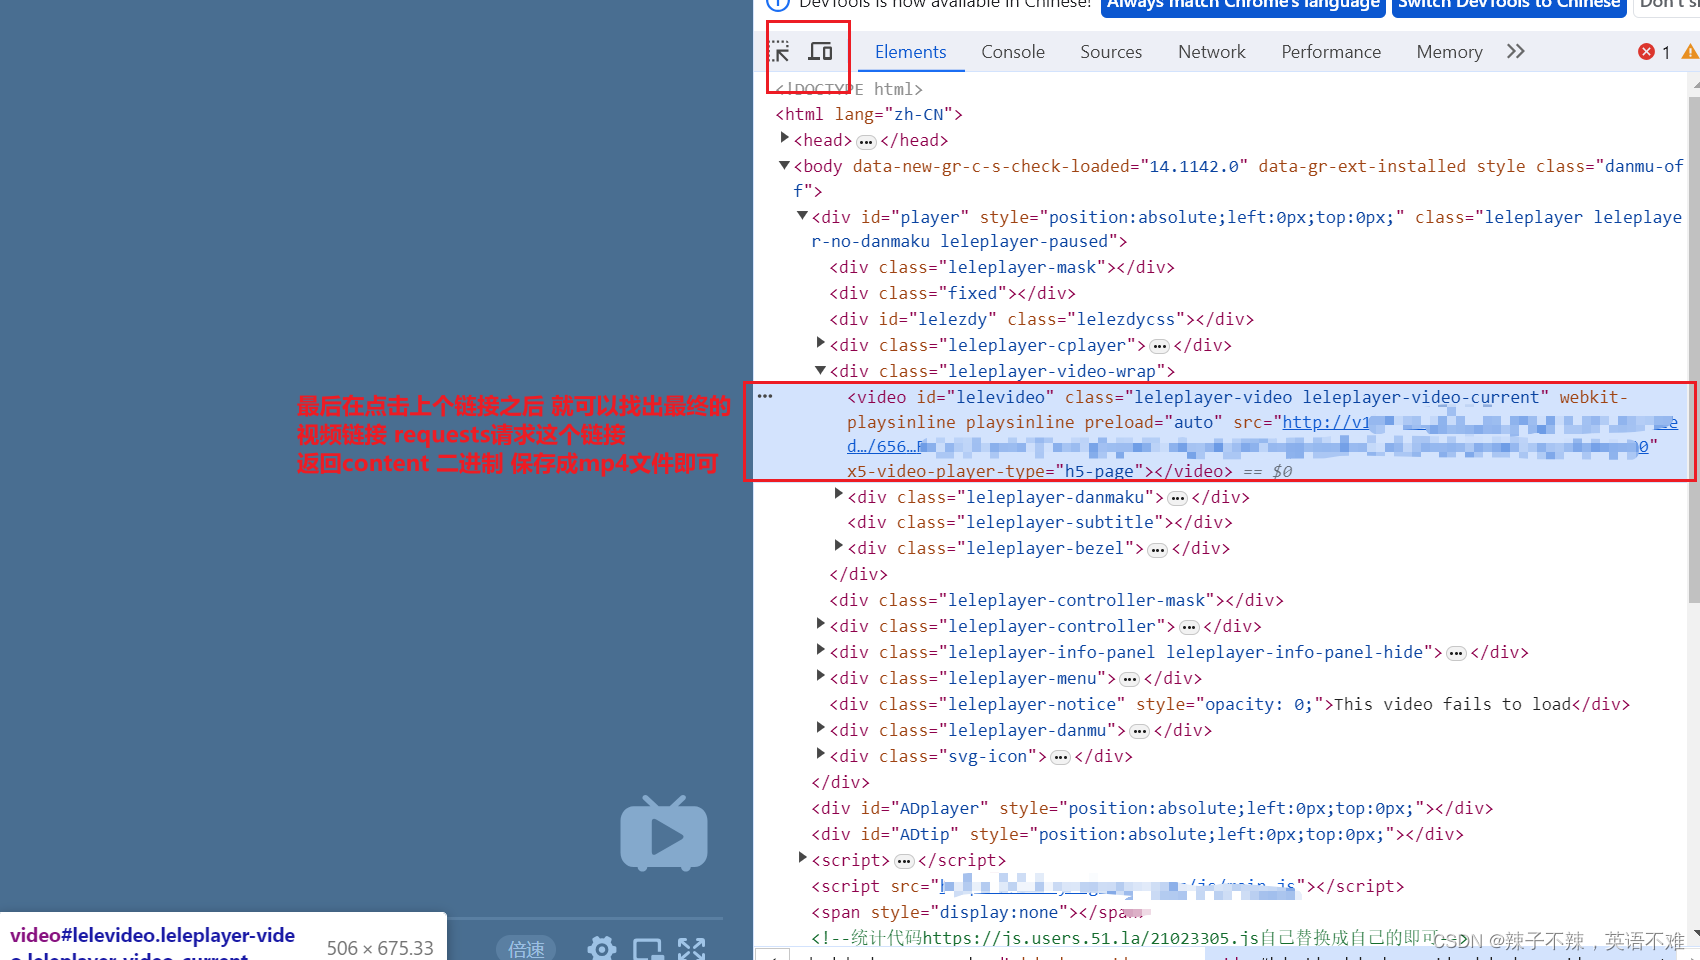
Task: Select the div class="fixed" line
Action: (952, 293)
